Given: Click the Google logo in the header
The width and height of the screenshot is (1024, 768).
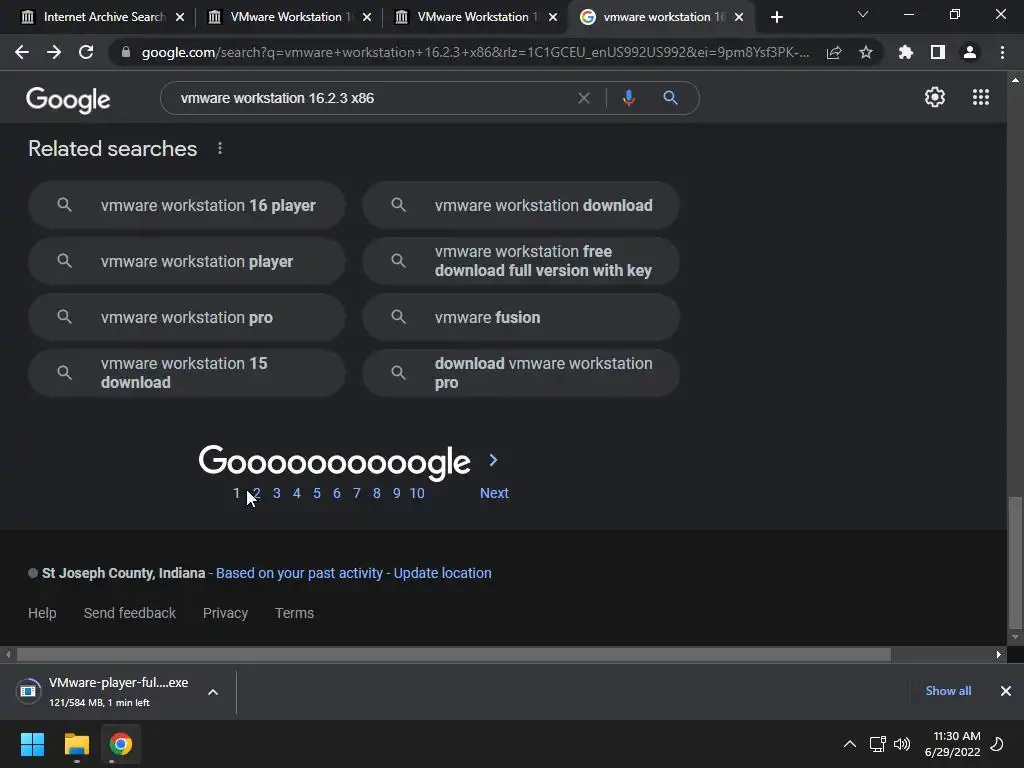Looking at the screenshot, I should [68, 99].
